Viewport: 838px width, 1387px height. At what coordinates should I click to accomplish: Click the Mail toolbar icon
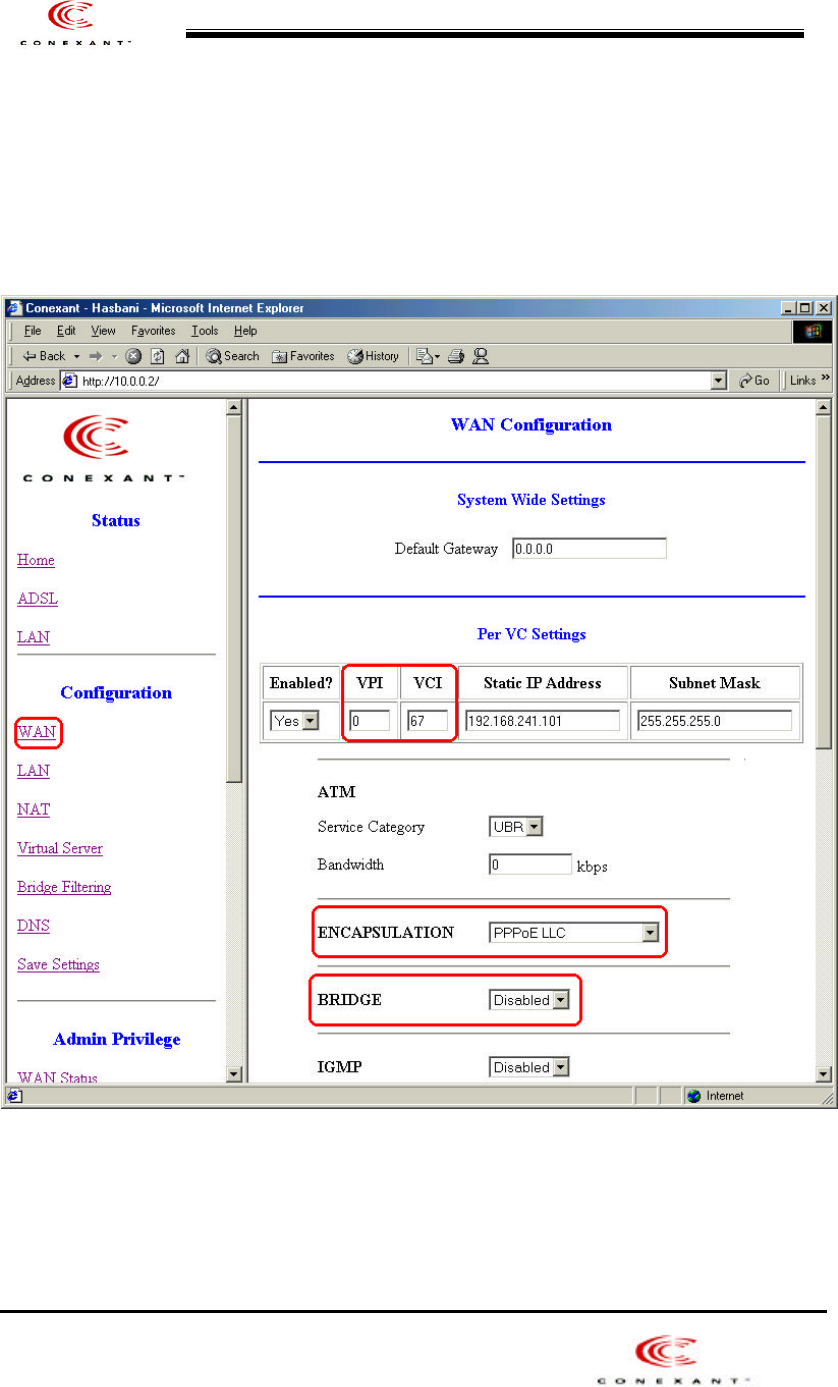click(429, 356)
